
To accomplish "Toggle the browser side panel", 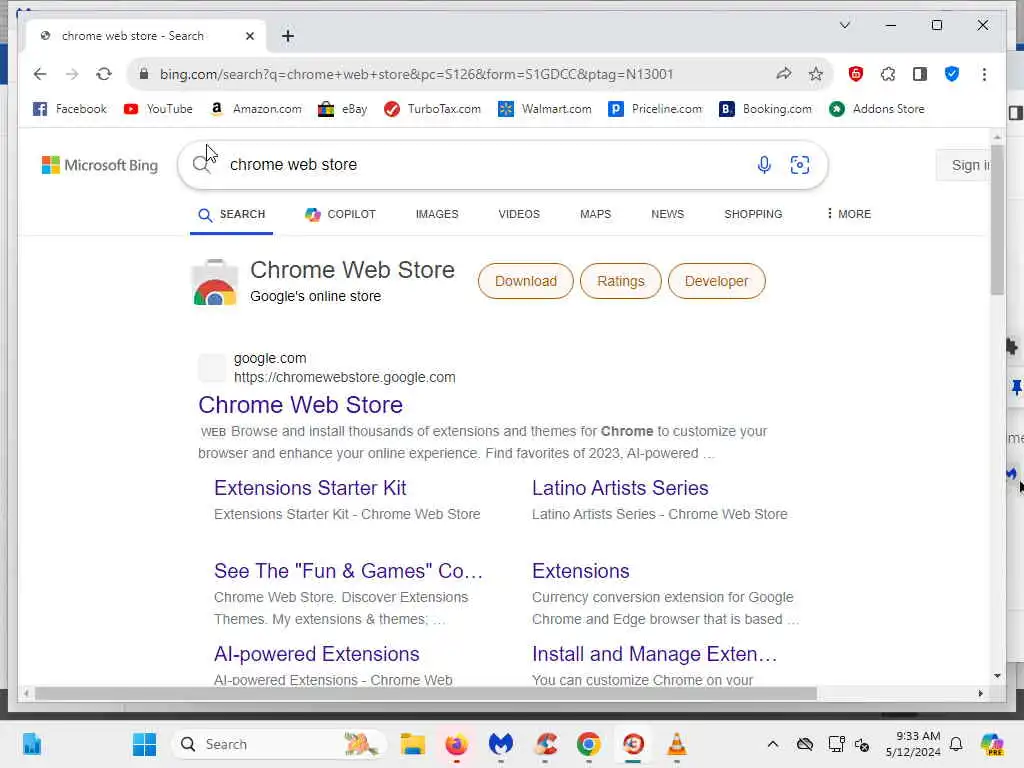I will [920, 74].
